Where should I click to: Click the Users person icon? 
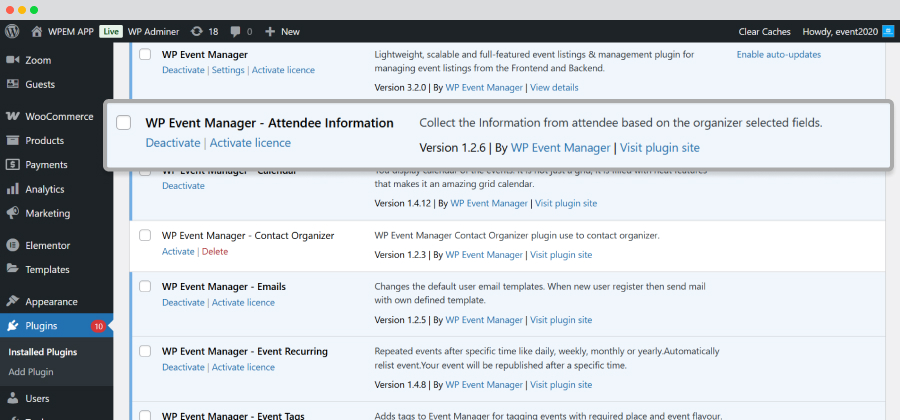pyautogui.click(x=13, y=398)
